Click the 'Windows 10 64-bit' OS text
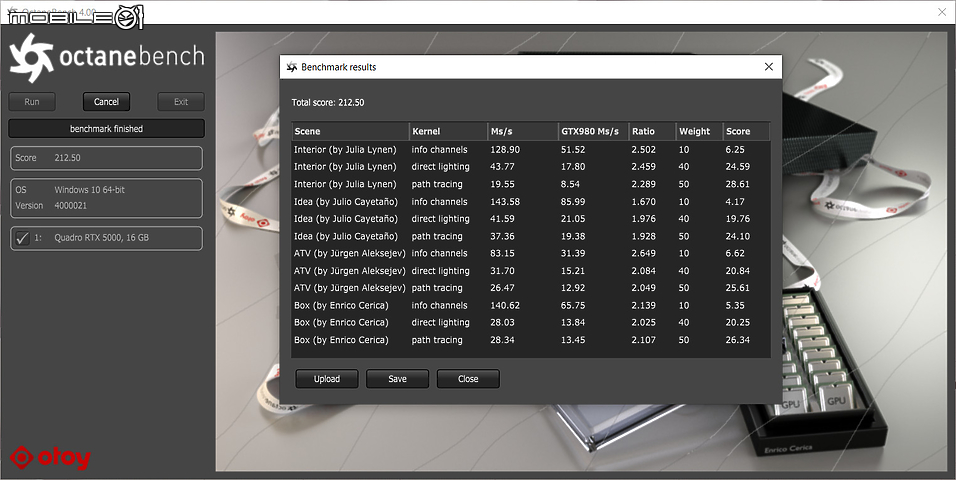 [90, 190]
